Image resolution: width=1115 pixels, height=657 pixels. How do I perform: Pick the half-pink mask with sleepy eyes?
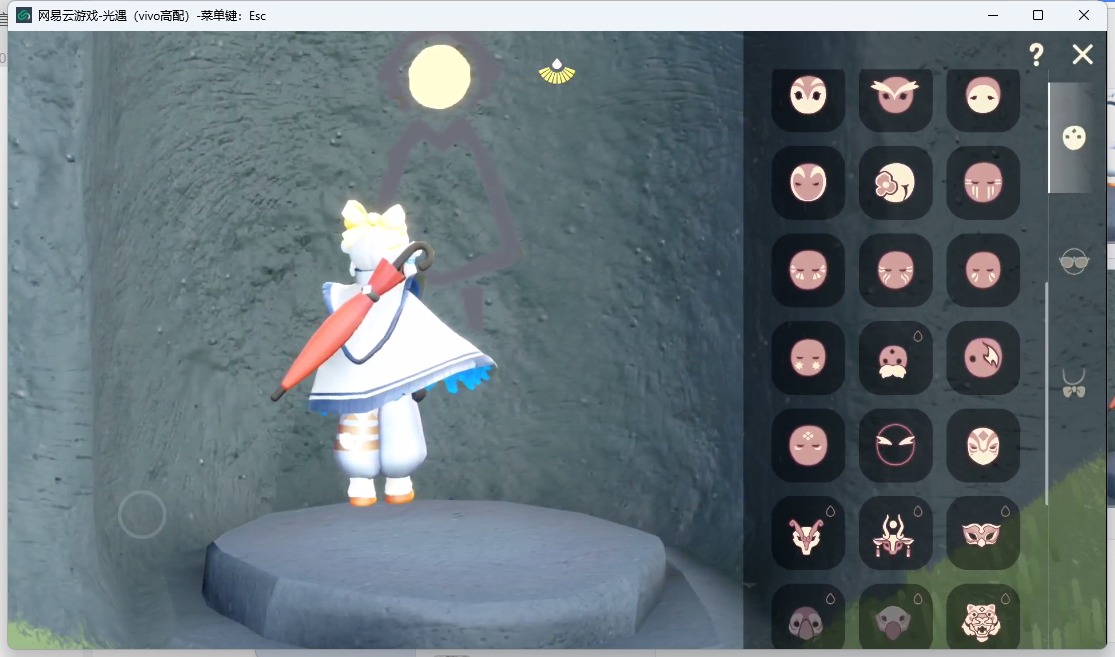[x=983, y=97]
